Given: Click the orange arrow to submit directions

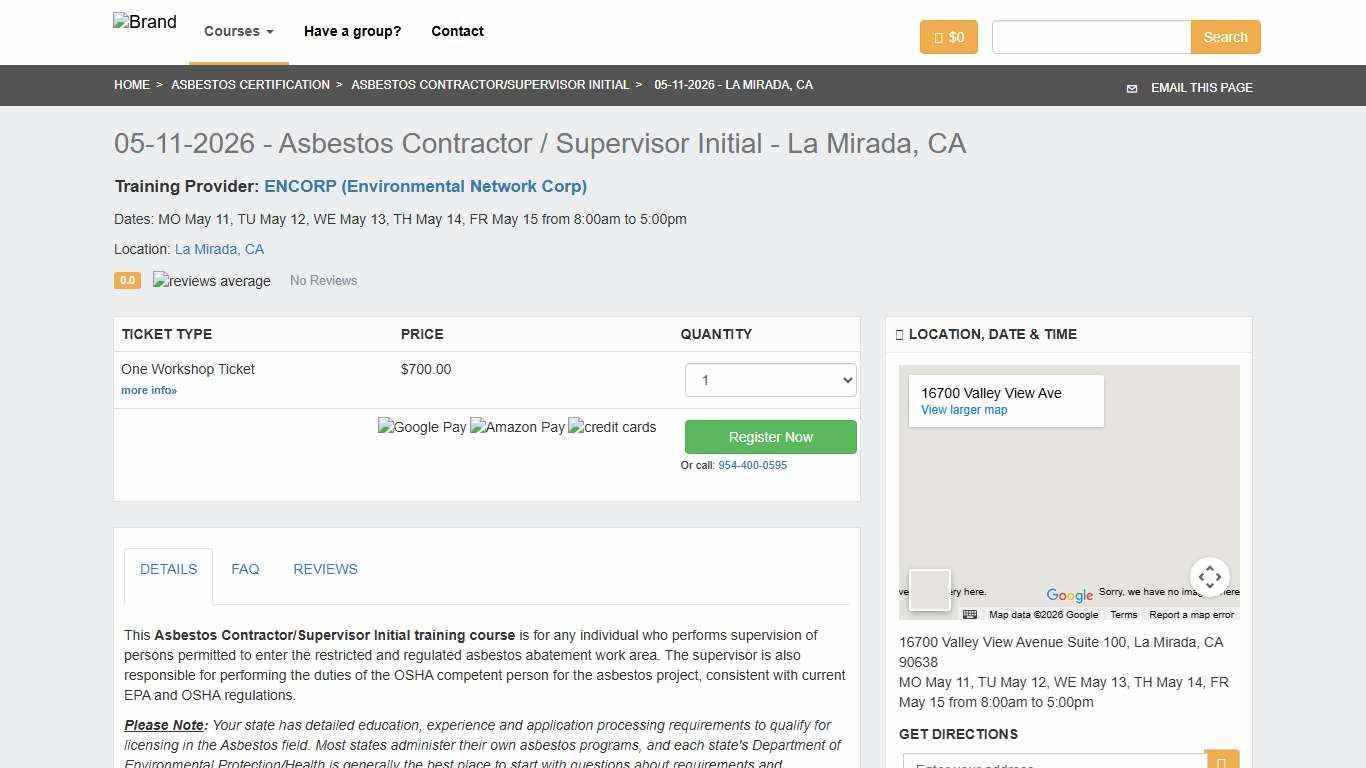Looking at the screenshot, I should point(1222,760).
